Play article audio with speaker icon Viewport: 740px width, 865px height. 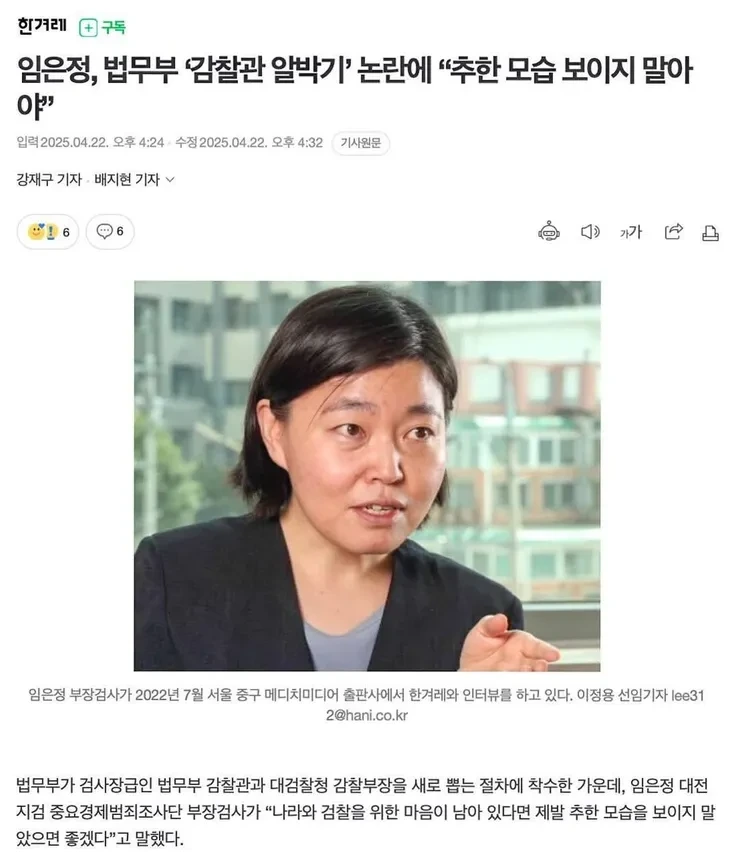tap(590, 232)
